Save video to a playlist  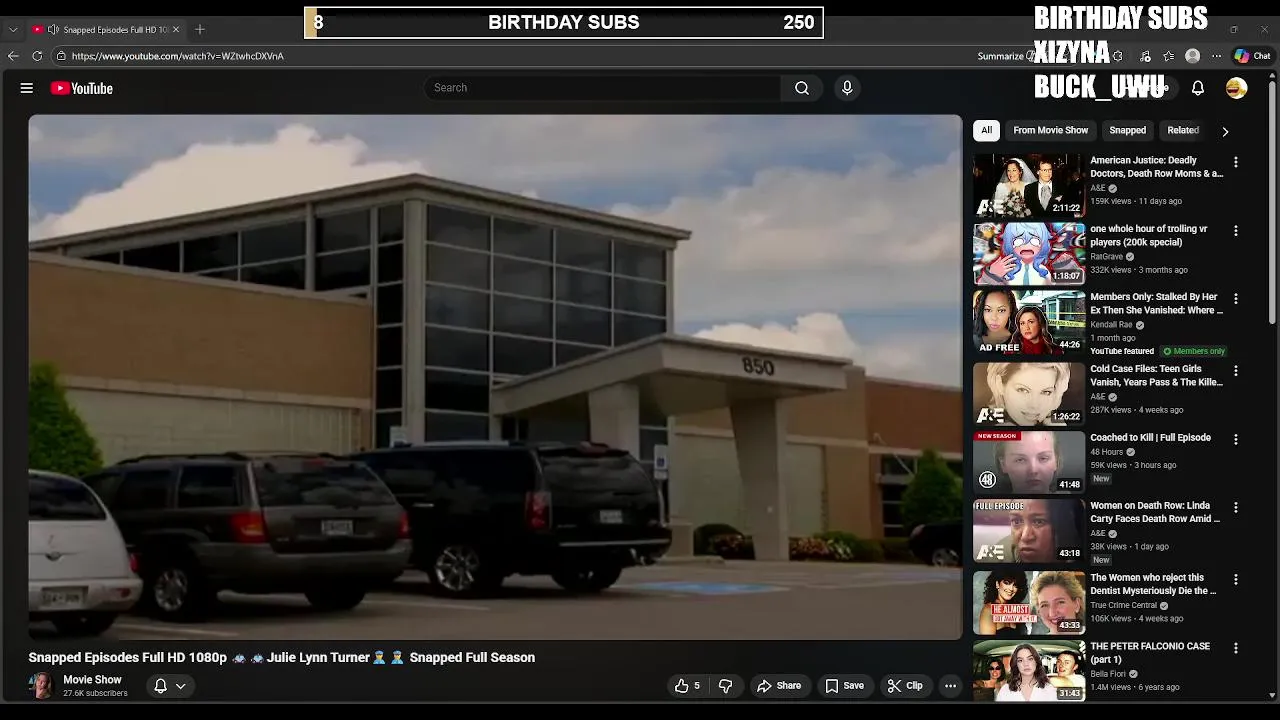[844, 686]
